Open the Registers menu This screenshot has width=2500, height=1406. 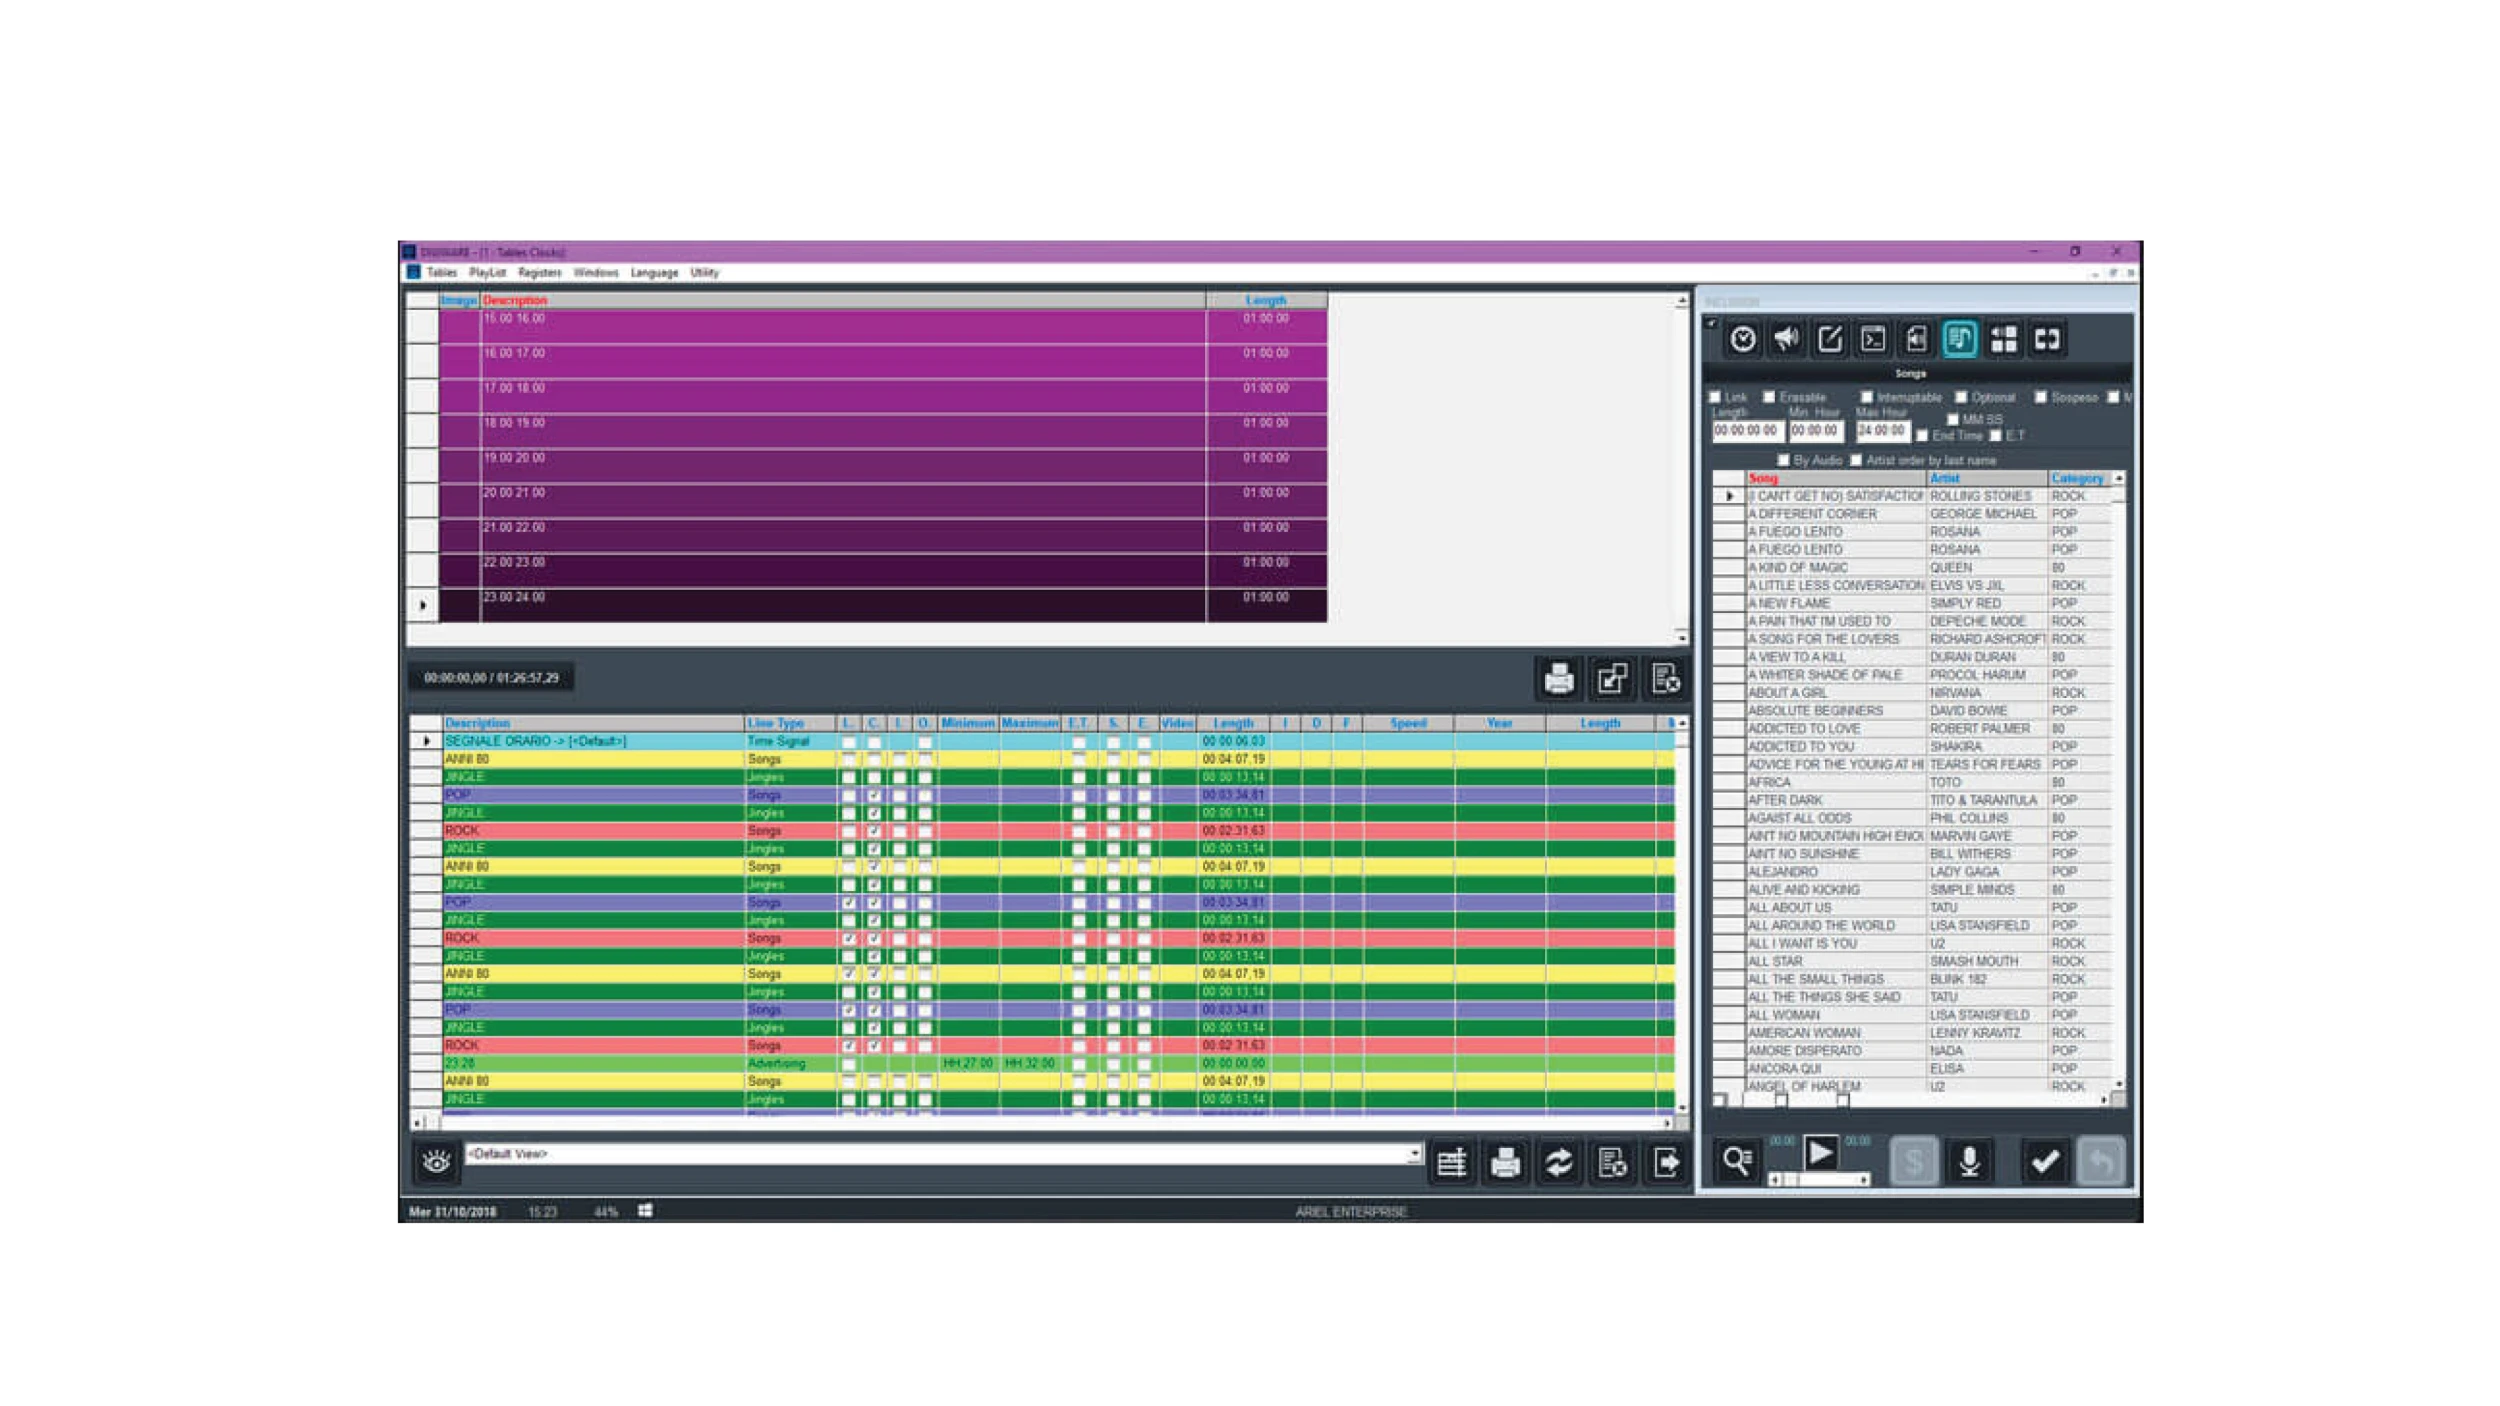pos(539,273)
